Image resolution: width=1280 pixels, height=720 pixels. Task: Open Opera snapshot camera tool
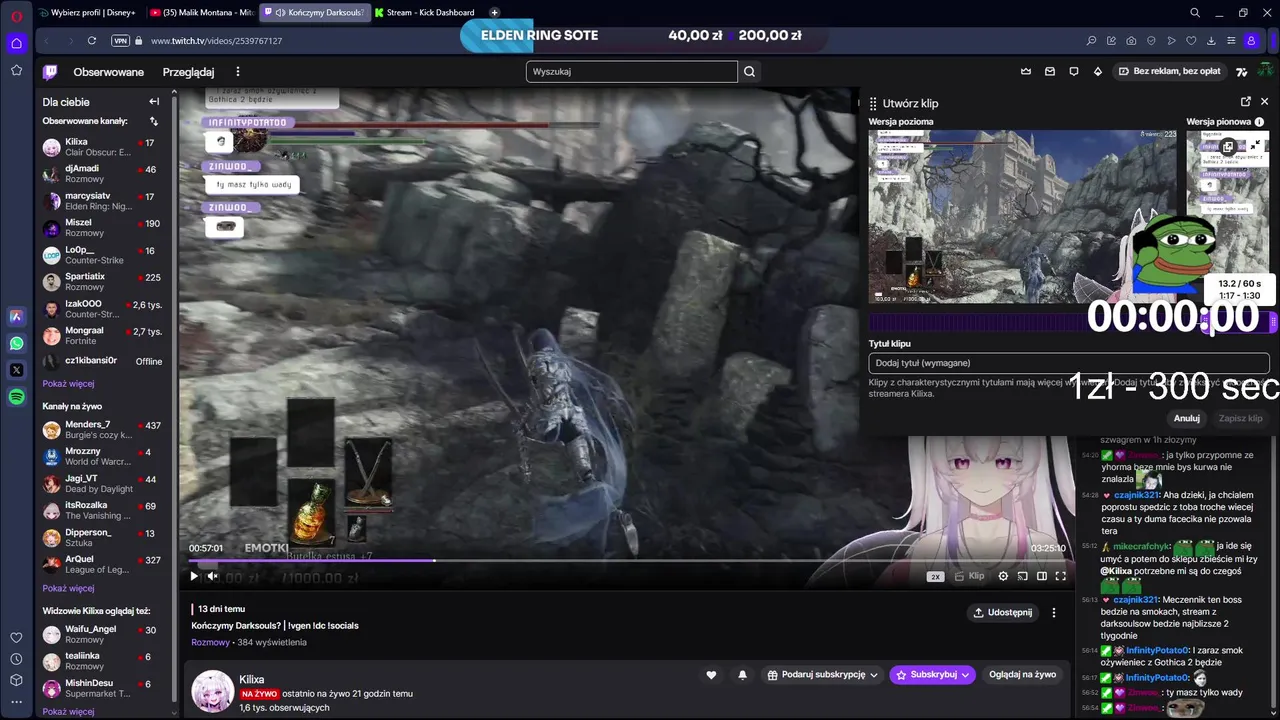tap(1131, 41)
